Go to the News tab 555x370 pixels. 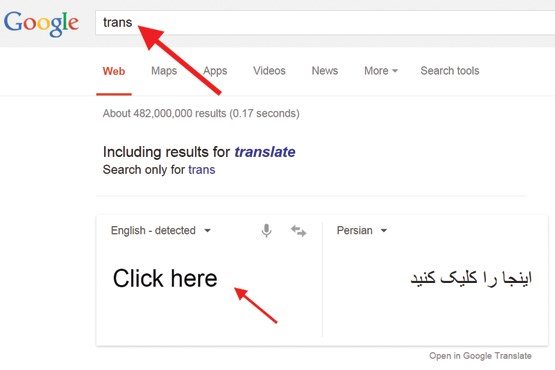(325, 71)
